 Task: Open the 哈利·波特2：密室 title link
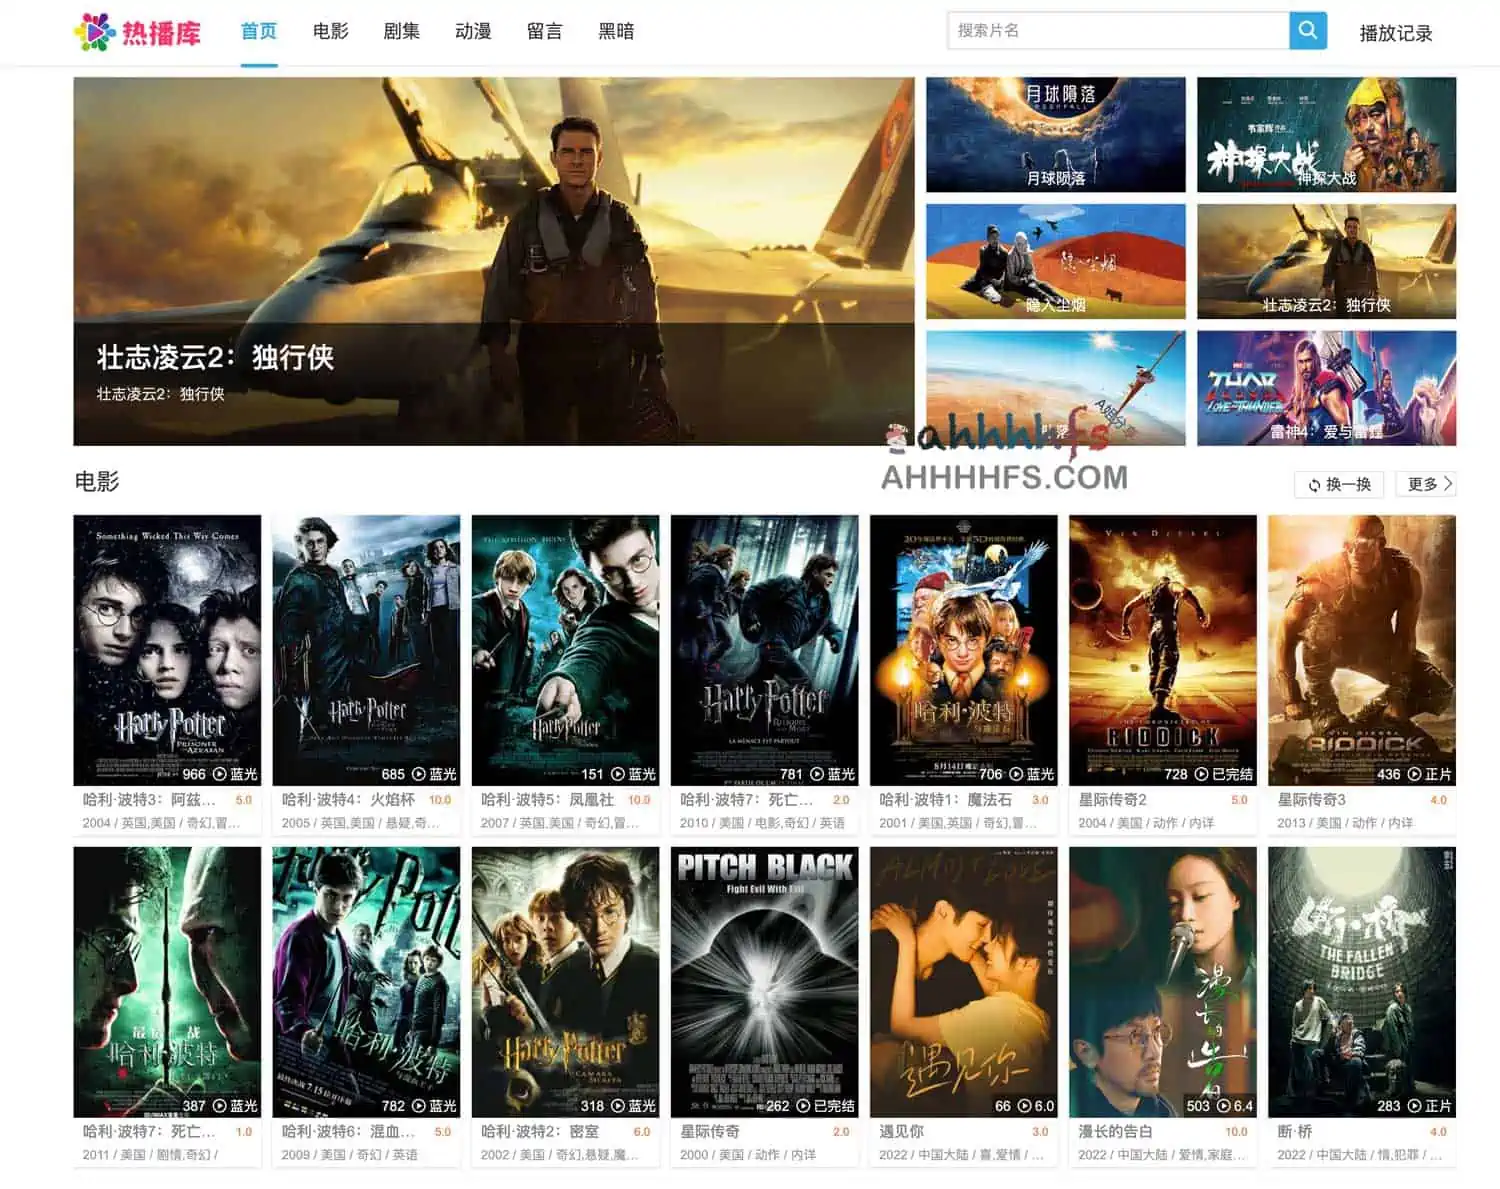point(540,1131)
